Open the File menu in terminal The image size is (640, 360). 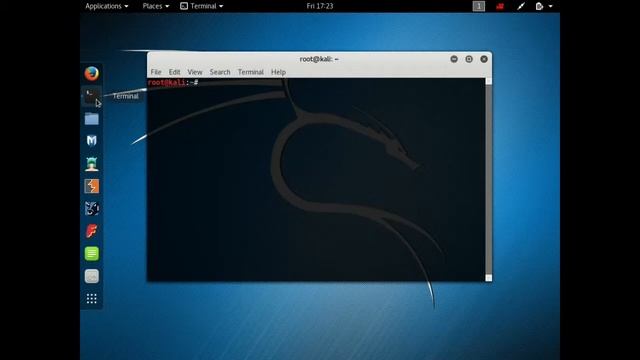coord(156,72)
